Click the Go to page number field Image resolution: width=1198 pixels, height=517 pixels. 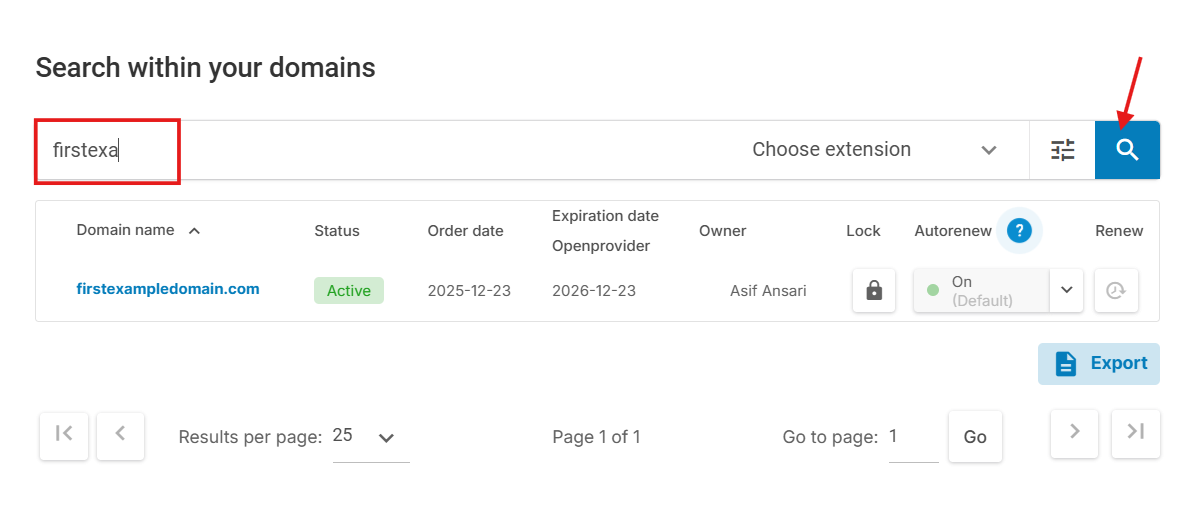(914, 438)
